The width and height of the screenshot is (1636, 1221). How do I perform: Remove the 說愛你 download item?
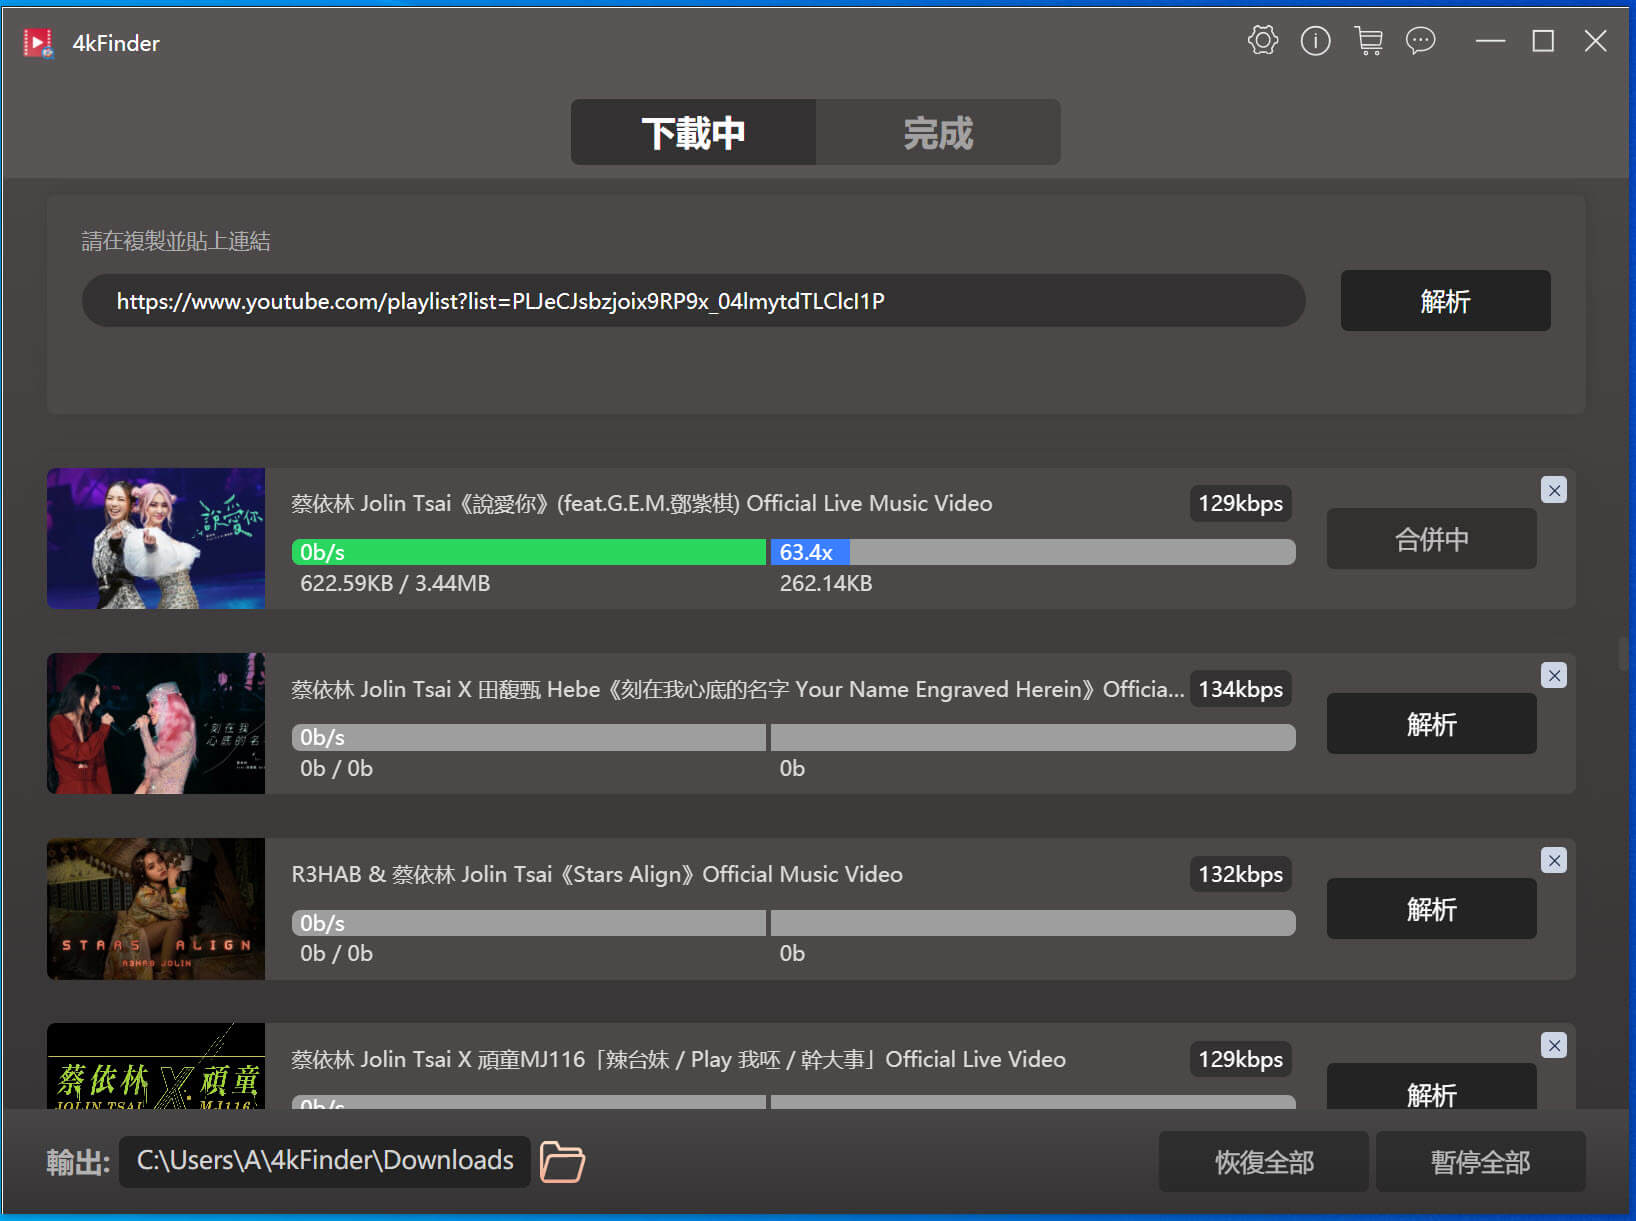pos(1554,490)
